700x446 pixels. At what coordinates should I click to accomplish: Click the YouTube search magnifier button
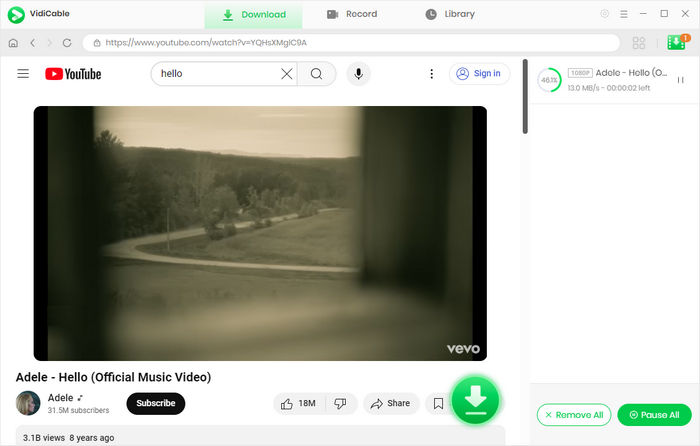pos(317,74)
